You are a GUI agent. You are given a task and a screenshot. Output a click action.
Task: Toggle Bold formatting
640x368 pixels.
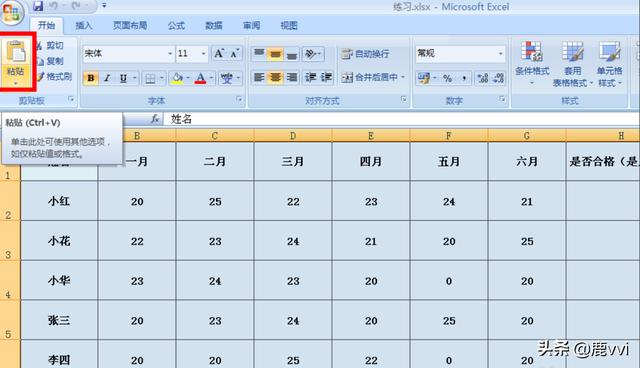pos(91,78)
